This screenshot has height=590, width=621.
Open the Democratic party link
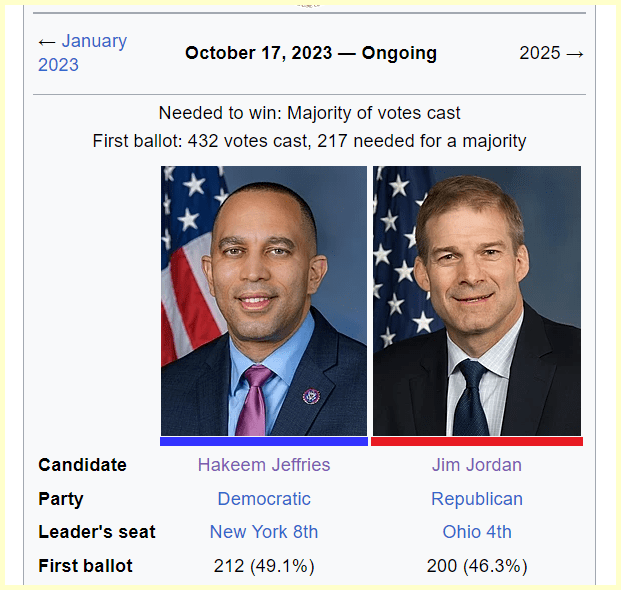(264, 499)
